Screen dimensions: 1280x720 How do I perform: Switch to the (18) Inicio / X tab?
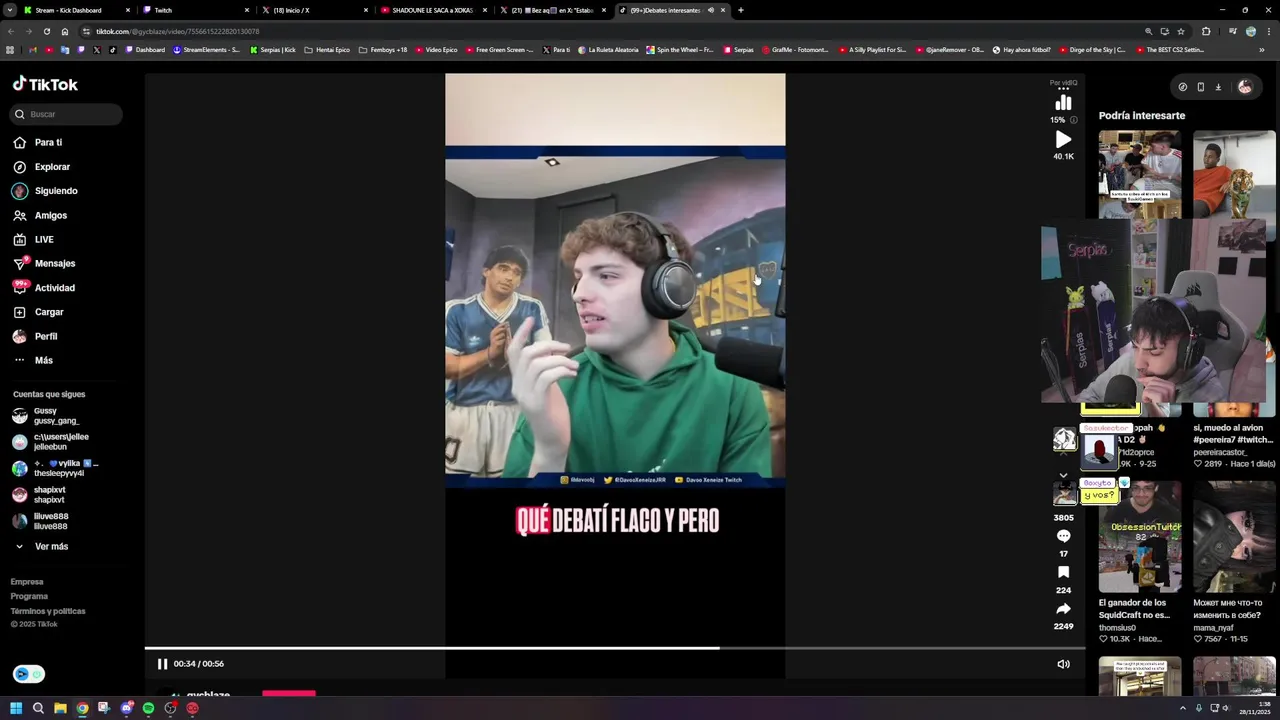coord(313,10)
